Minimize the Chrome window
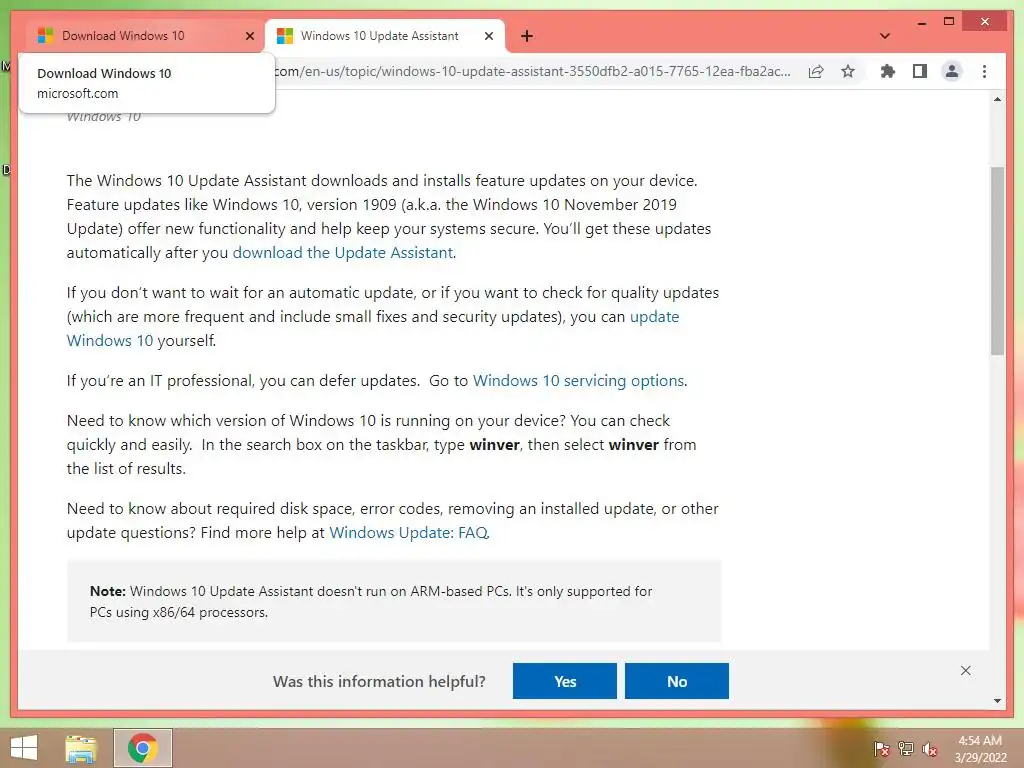This screenshot has width=1024, height=768. (921, 22)
